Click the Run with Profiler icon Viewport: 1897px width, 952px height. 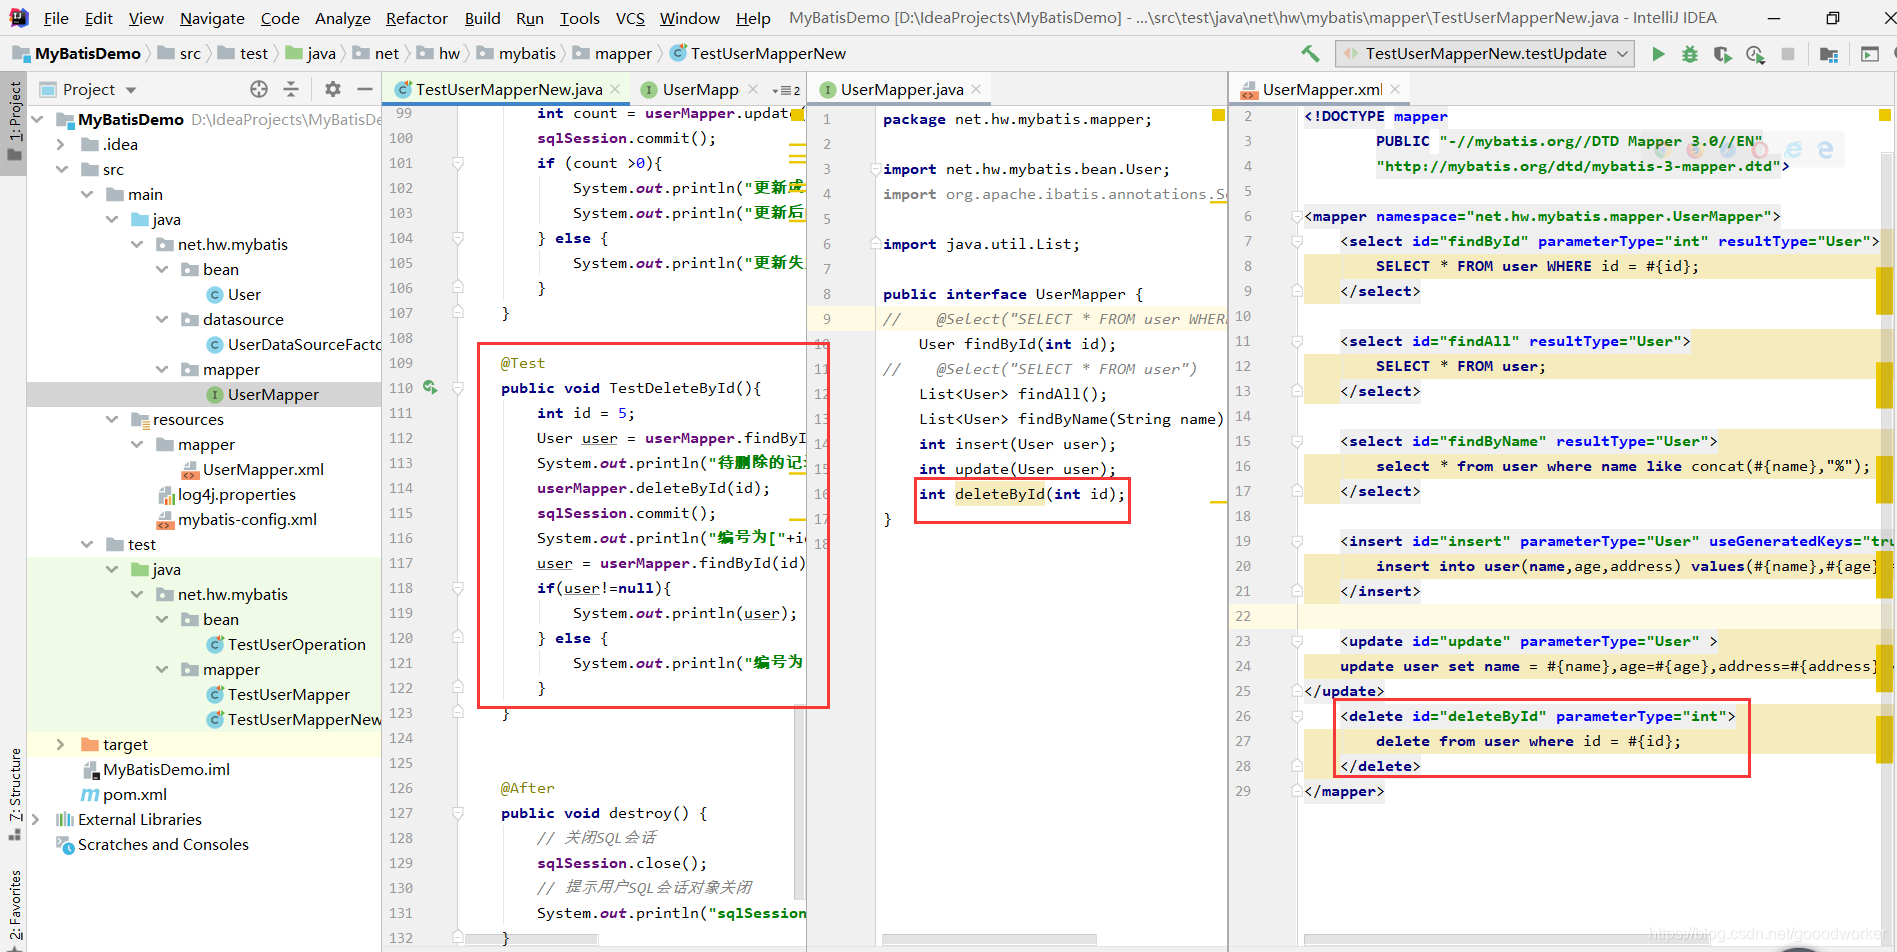point(1755,54)
